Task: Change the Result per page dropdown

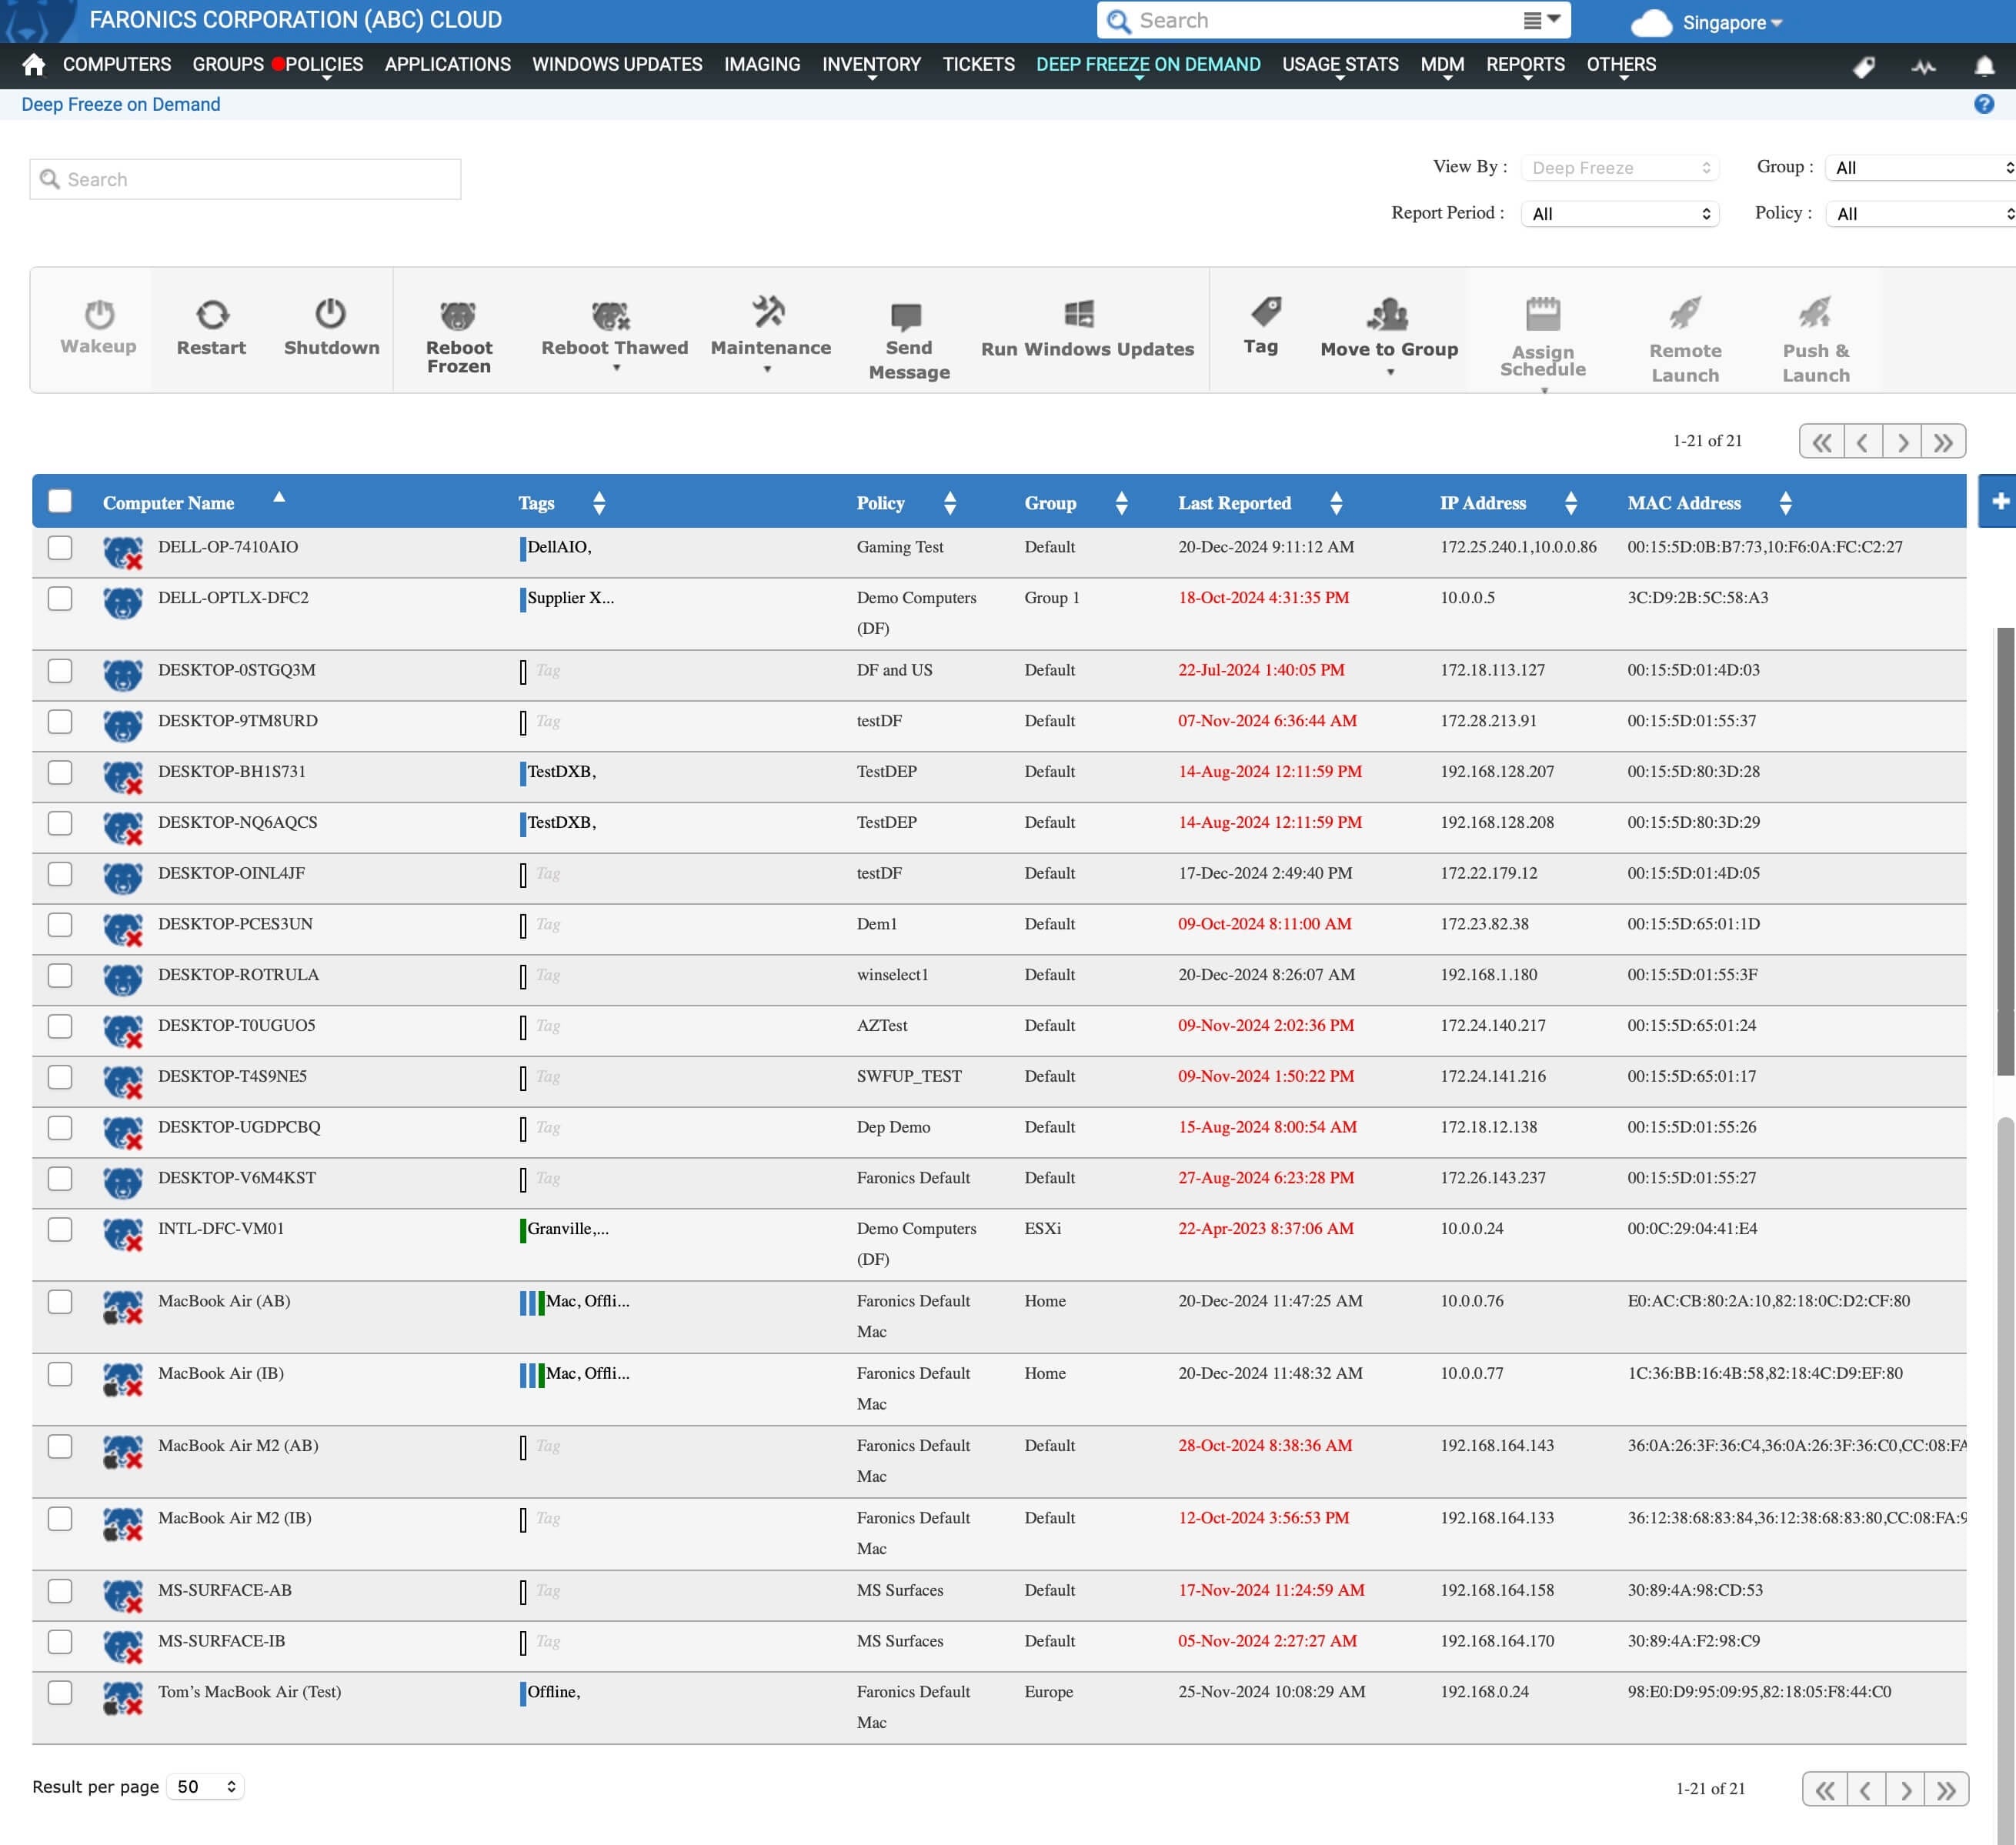Action: click(x=205, y=1787)
